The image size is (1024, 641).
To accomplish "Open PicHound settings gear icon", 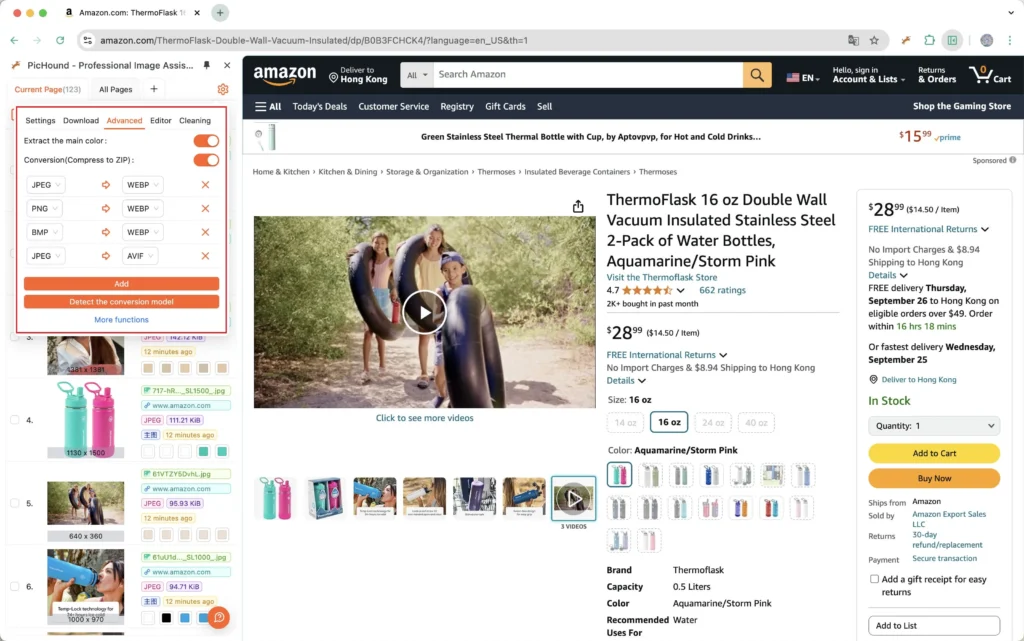I will 223,89.
